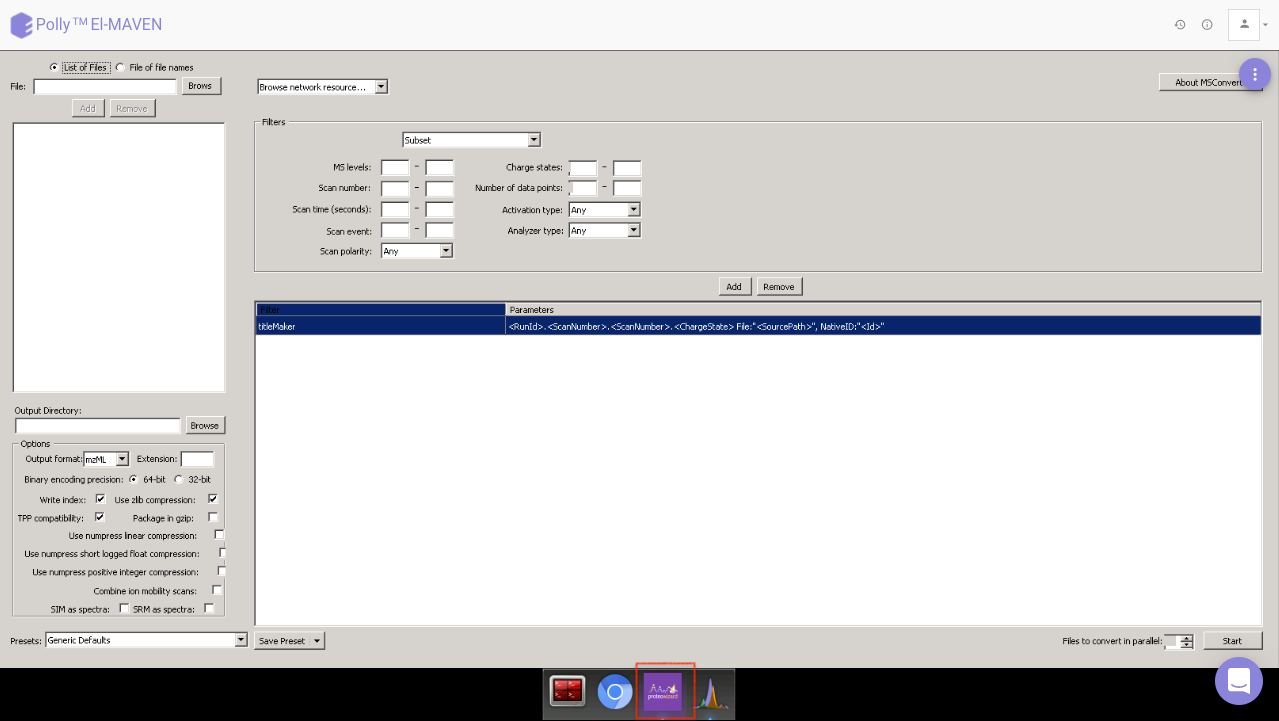Open the Analyzer type dropdown
The height and width of the screenshot is (721, 1279).
(x=604, y=230)
